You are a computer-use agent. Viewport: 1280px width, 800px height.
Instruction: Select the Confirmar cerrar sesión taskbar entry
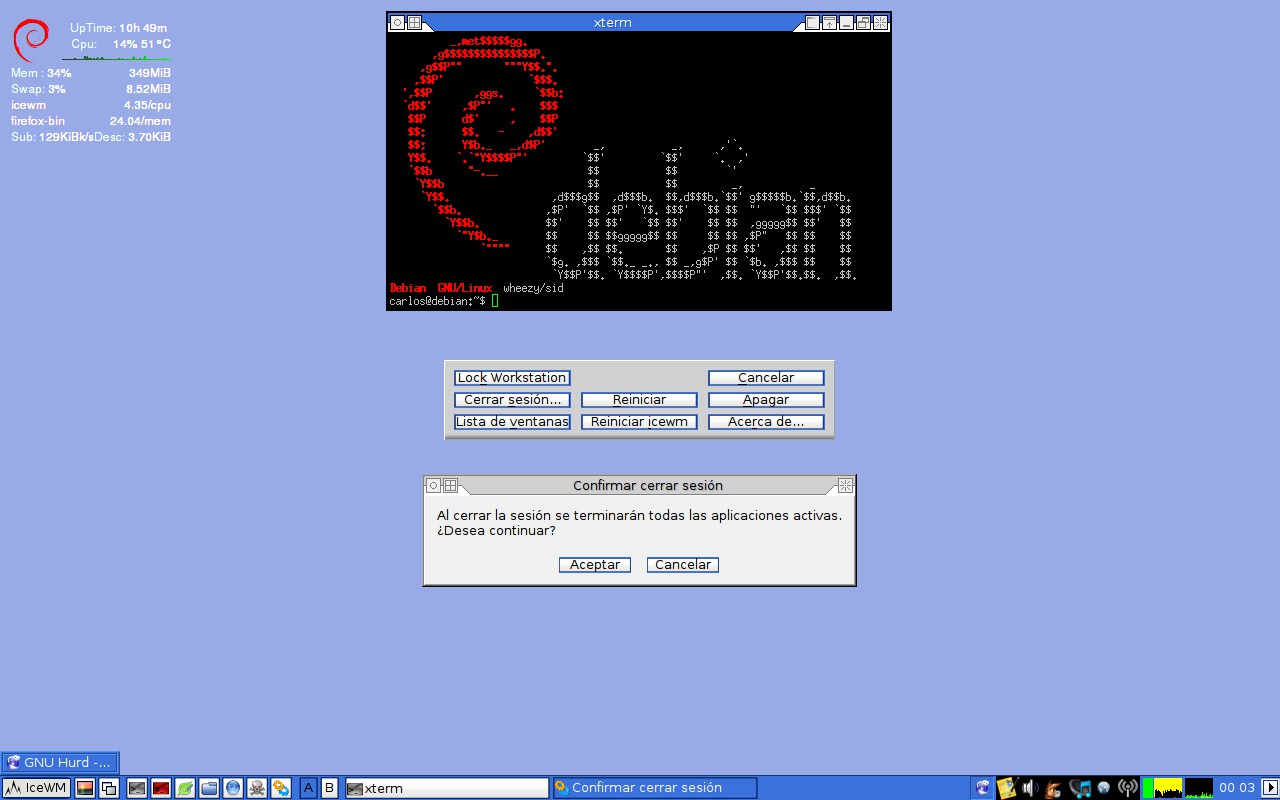(x=654, y=788)
